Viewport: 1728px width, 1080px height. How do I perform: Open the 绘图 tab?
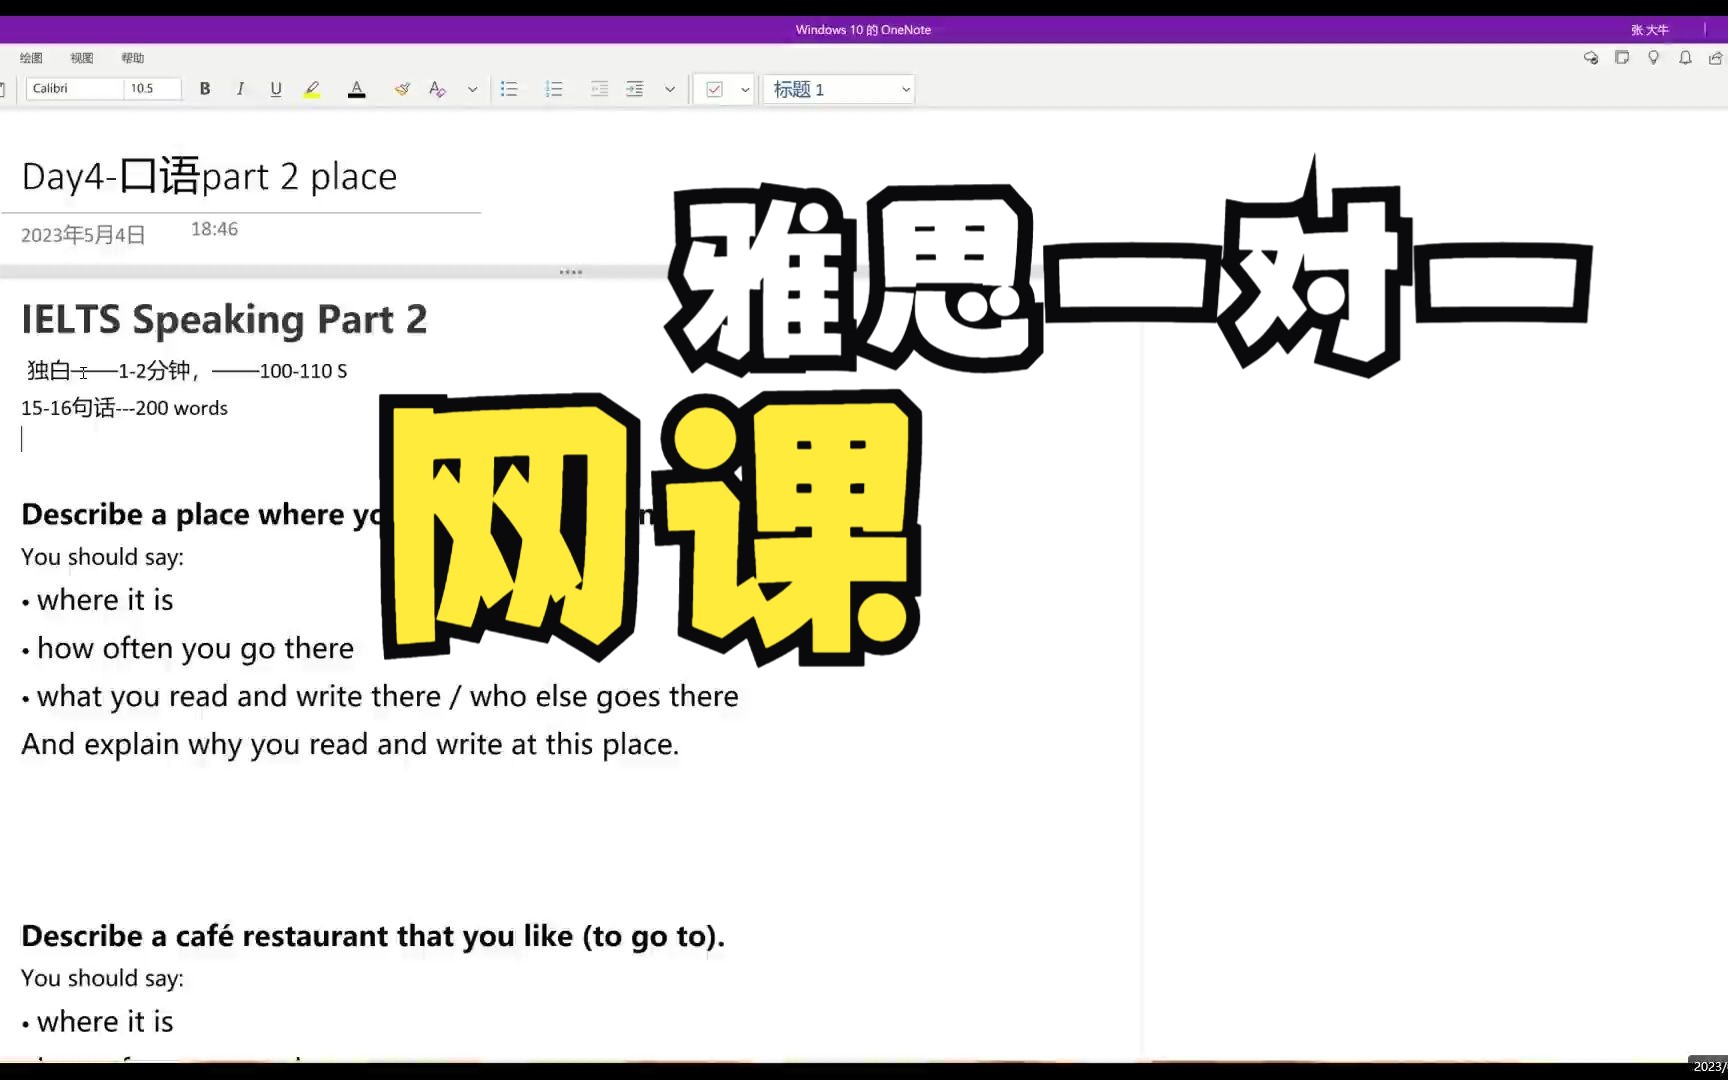tap(31, 58)
